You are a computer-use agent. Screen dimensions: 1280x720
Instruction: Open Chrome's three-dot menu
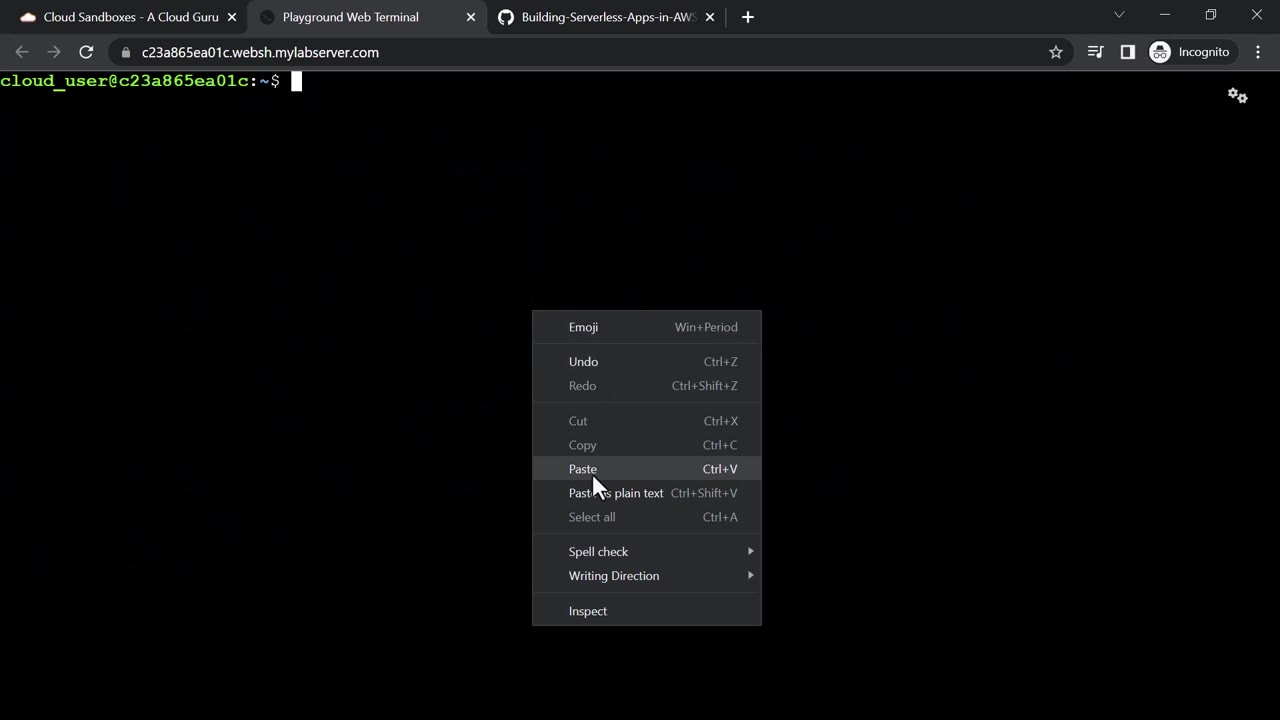click(1258, 52)
